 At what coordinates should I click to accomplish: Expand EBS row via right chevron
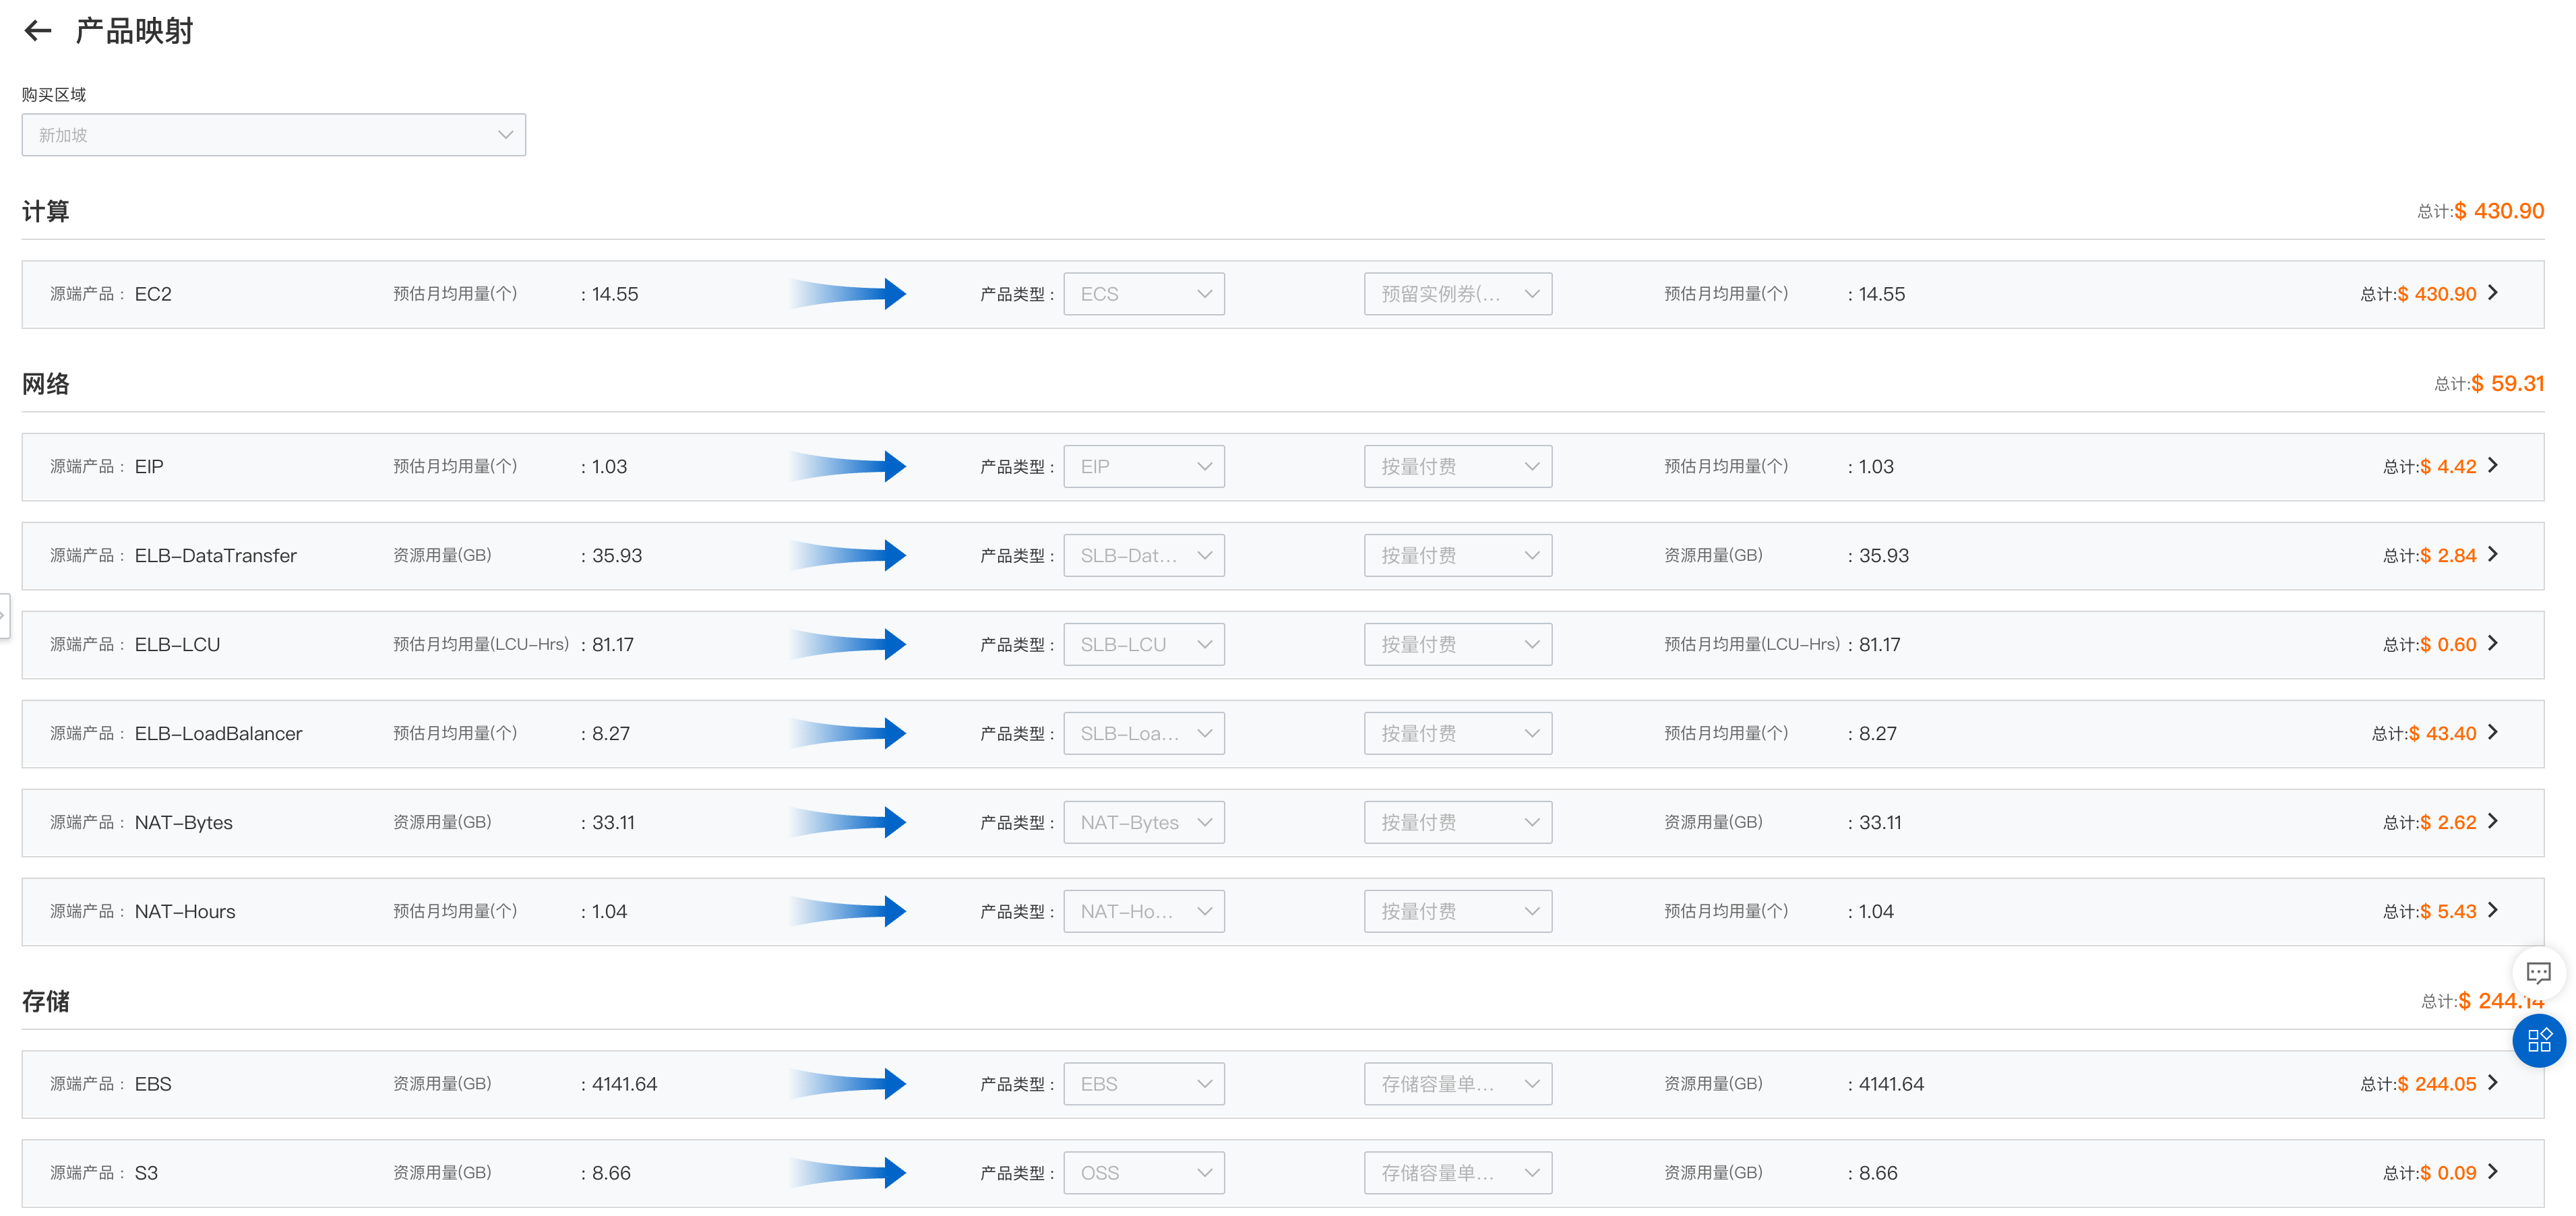(2494, 1083)
